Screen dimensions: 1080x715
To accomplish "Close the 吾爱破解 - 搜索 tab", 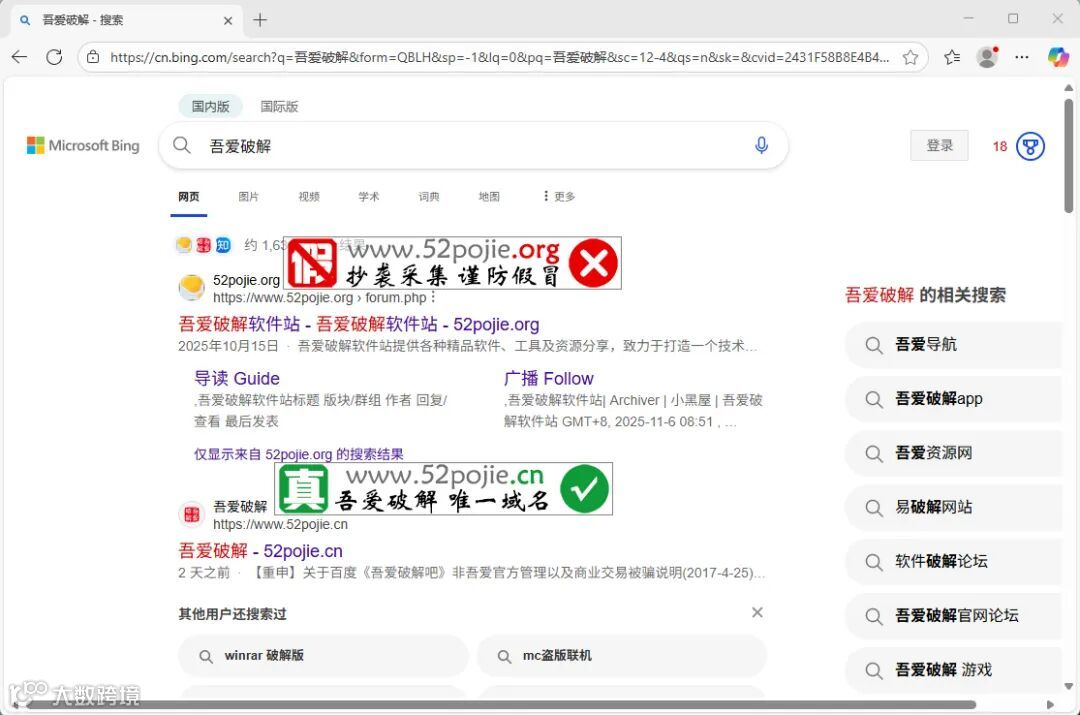I will (x=228, y=21).
